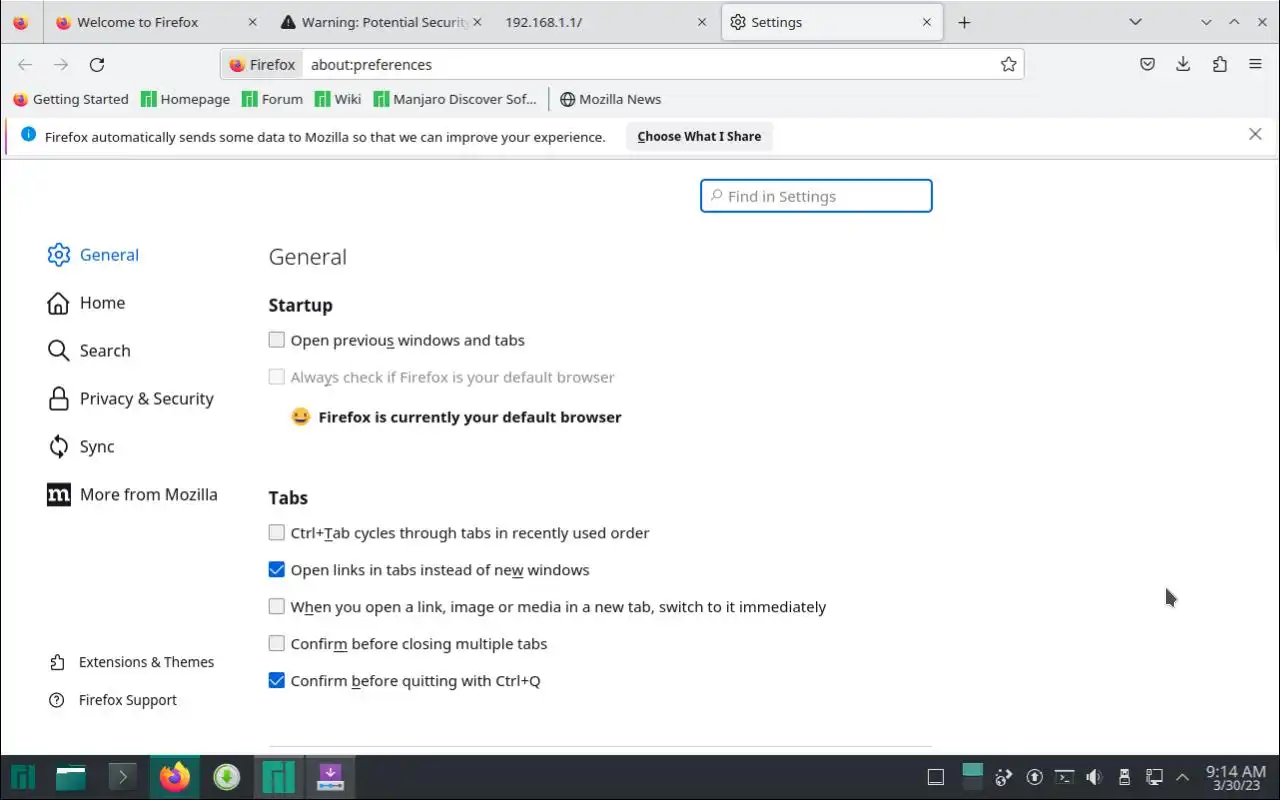Screen dimensions: 1280x800
Task: Open the Manjaro Hello taskbar window
Action: click(278, 777)
